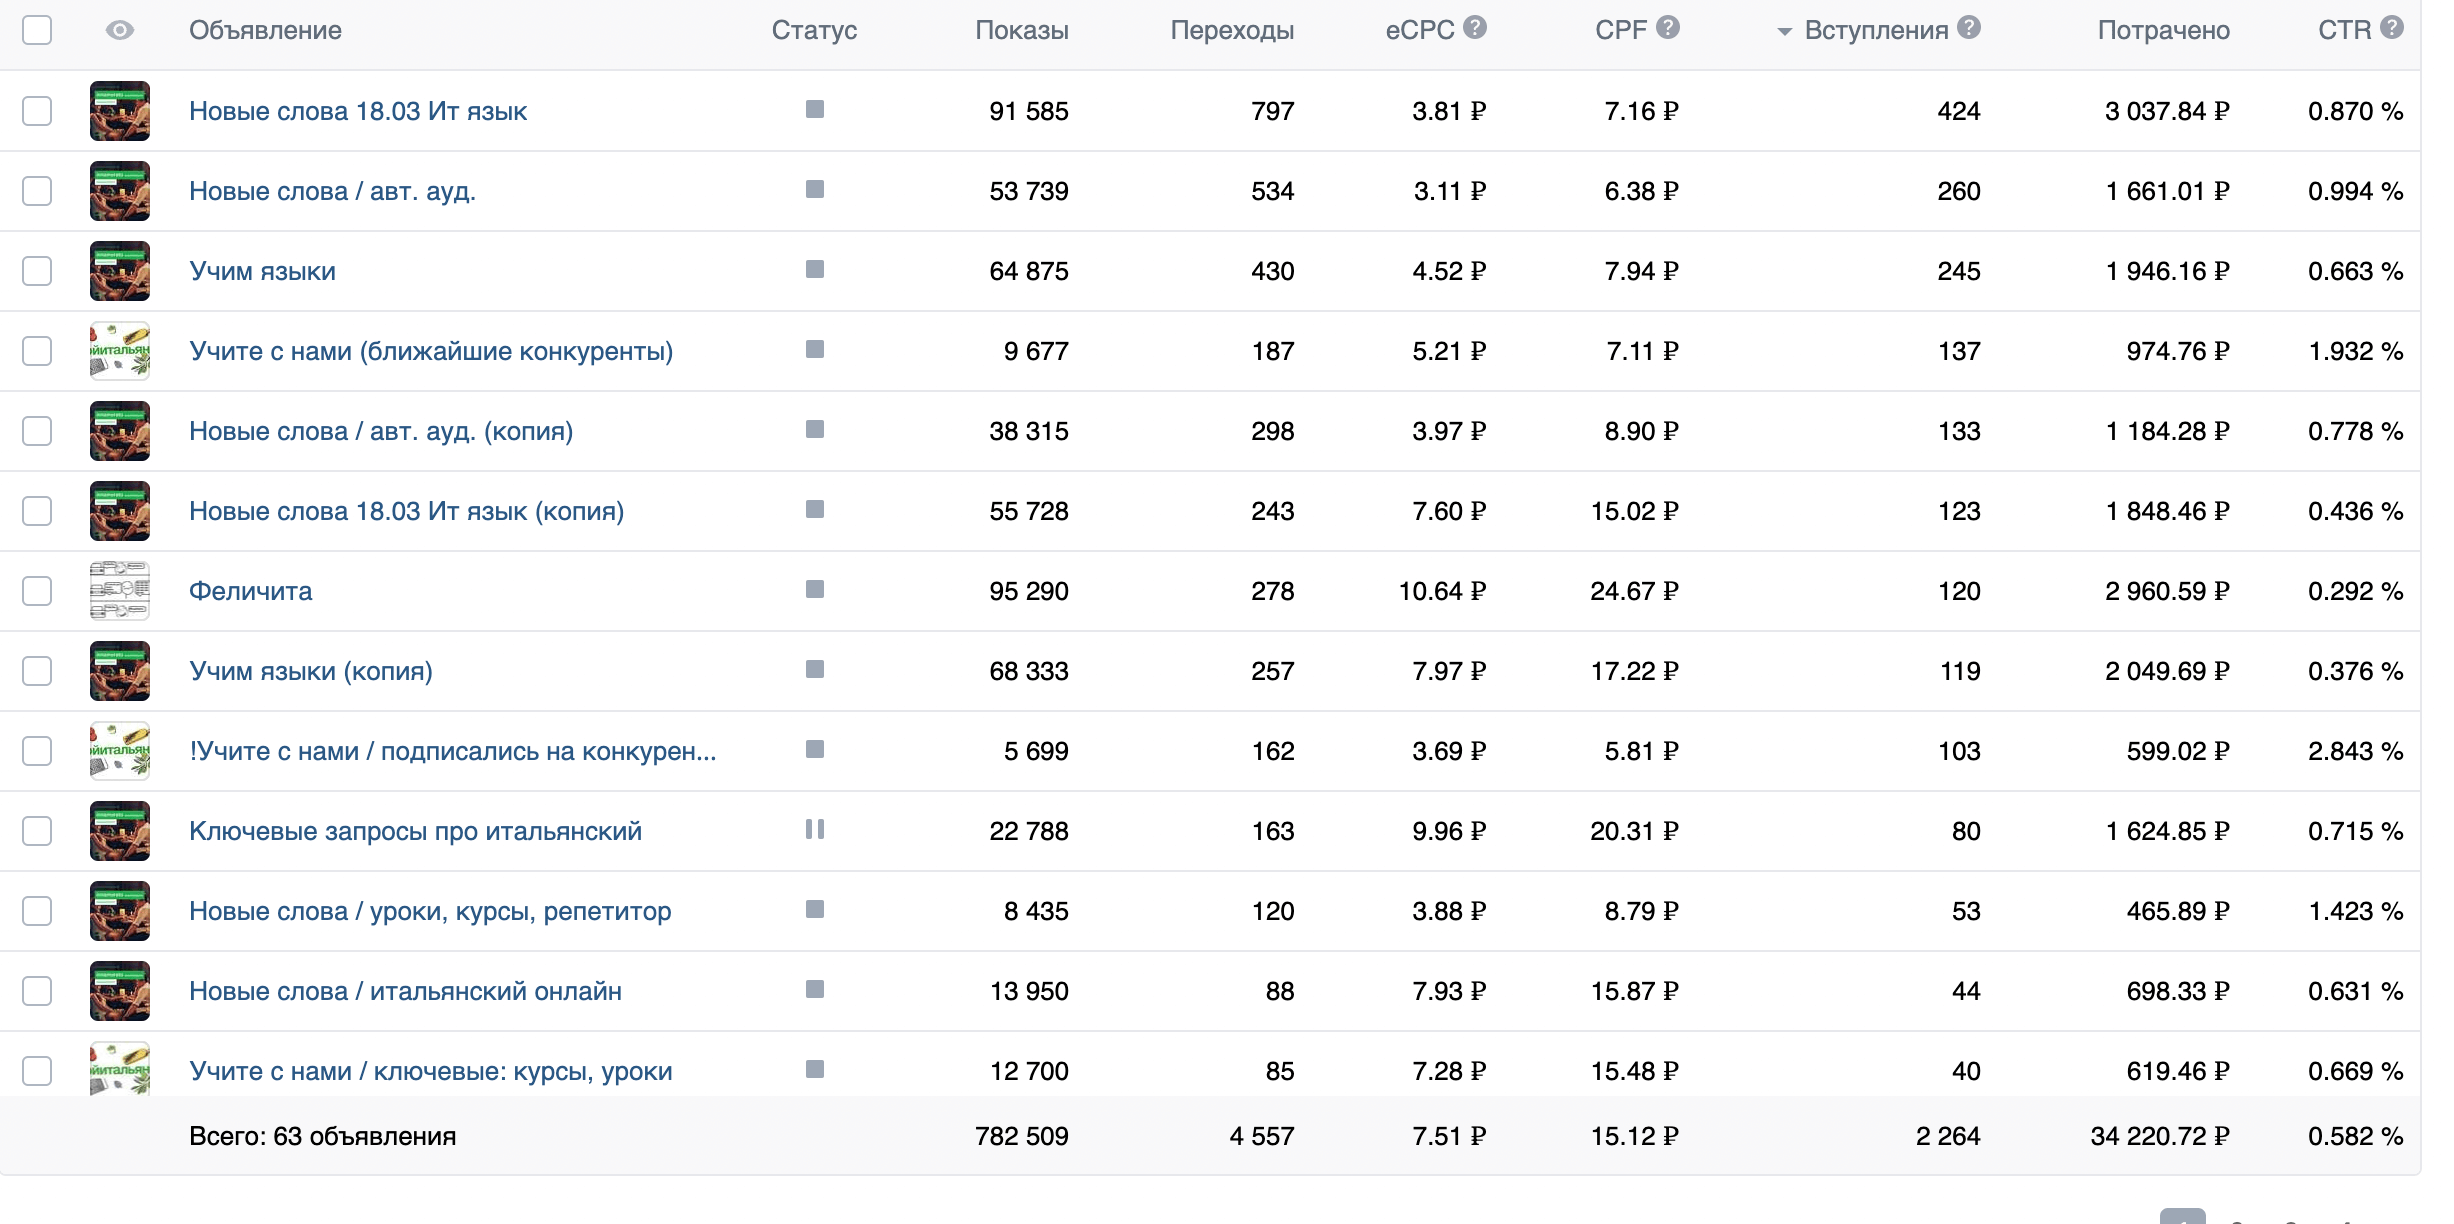This screenshot has width=2454, height=1224.
Task: Click the CPF help question-mark icon
Action: pos(1667,28)
